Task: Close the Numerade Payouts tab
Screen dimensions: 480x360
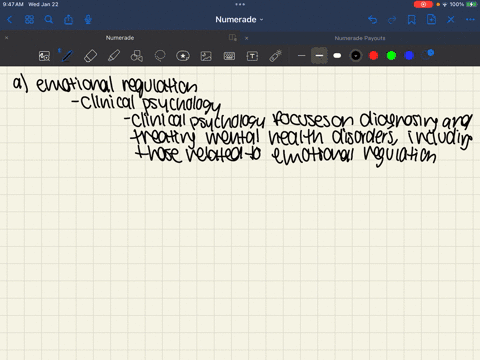Action: point(246,38)
